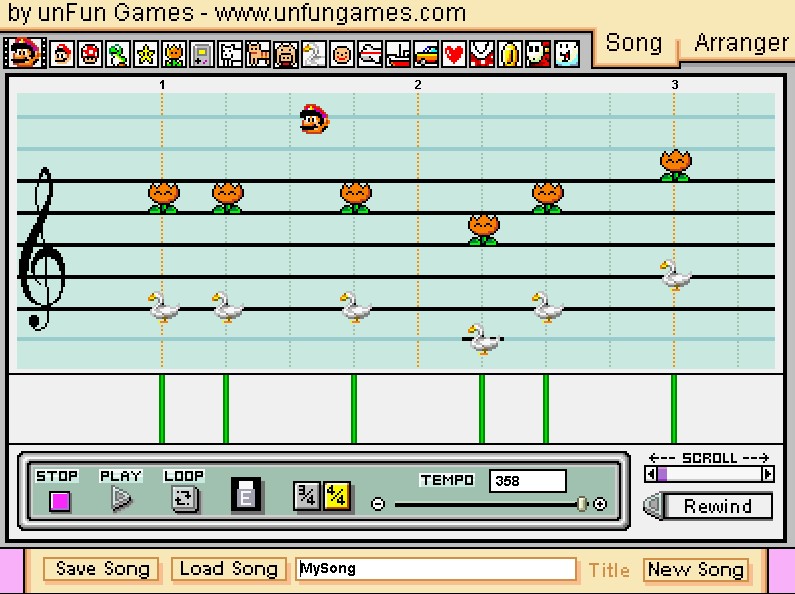Select the Cat instrument
The width and height of the screenshot is (795, 594).
pos(258,54)
